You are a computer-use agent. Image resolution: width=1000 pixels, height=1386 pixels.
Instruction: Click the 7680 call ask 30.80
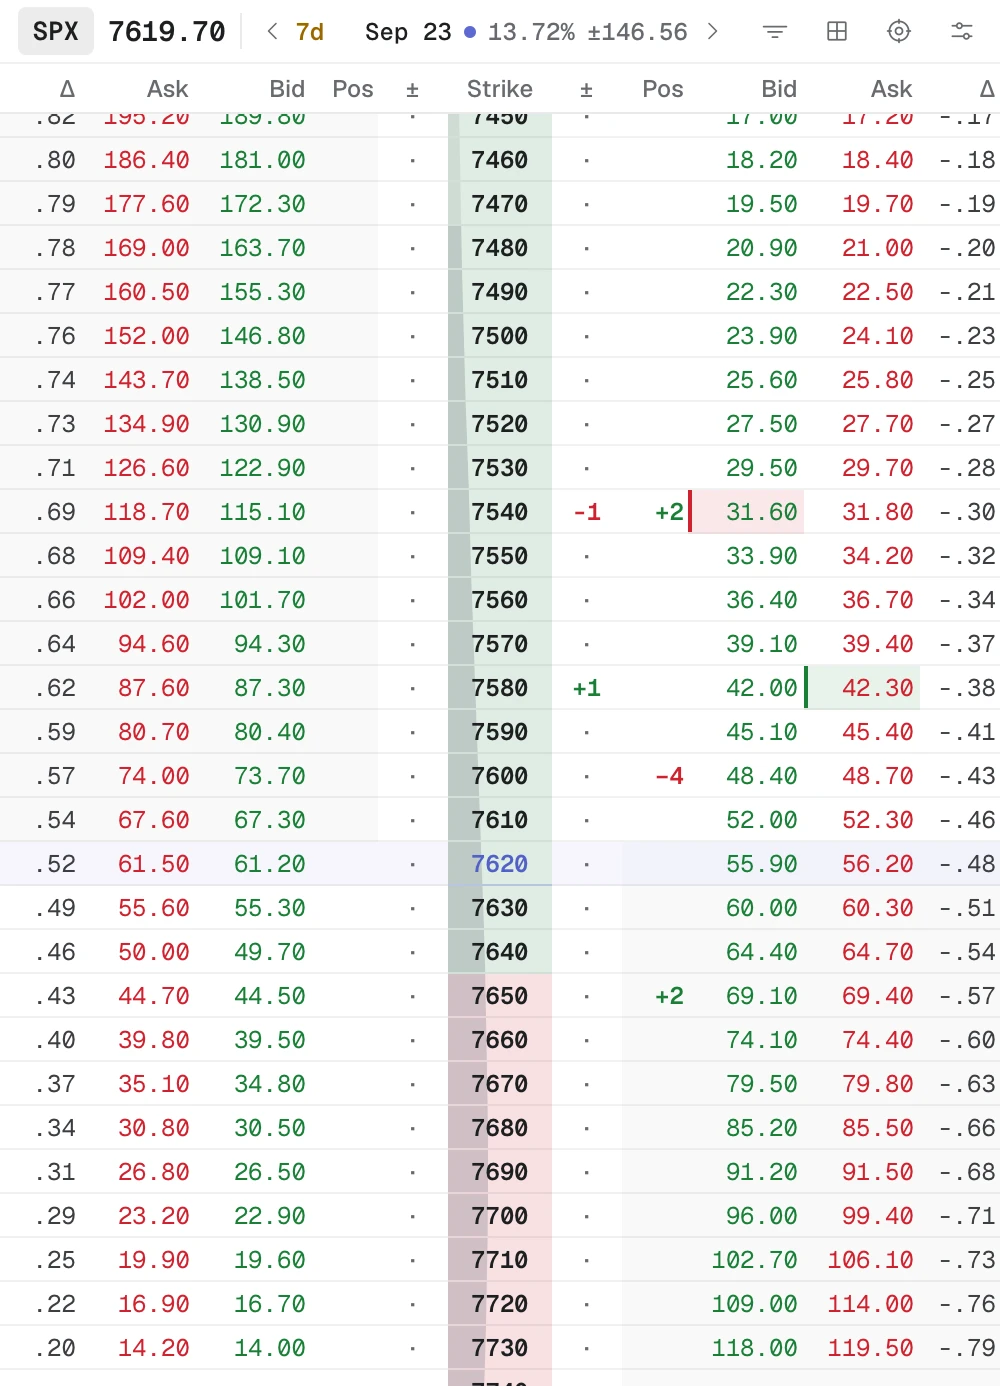click(x=154, y=1128)
